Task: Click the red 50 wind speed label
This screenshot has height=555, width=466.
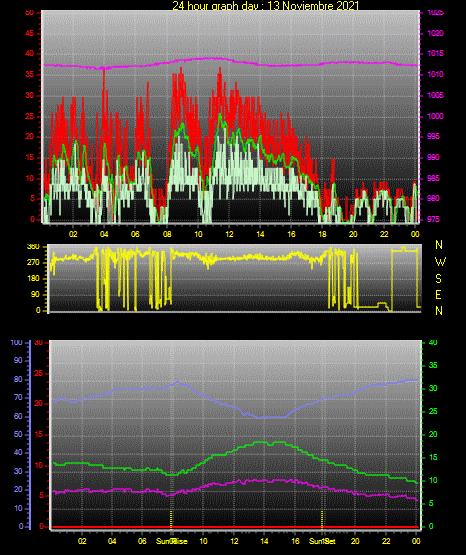Action: tap(30, 13)
